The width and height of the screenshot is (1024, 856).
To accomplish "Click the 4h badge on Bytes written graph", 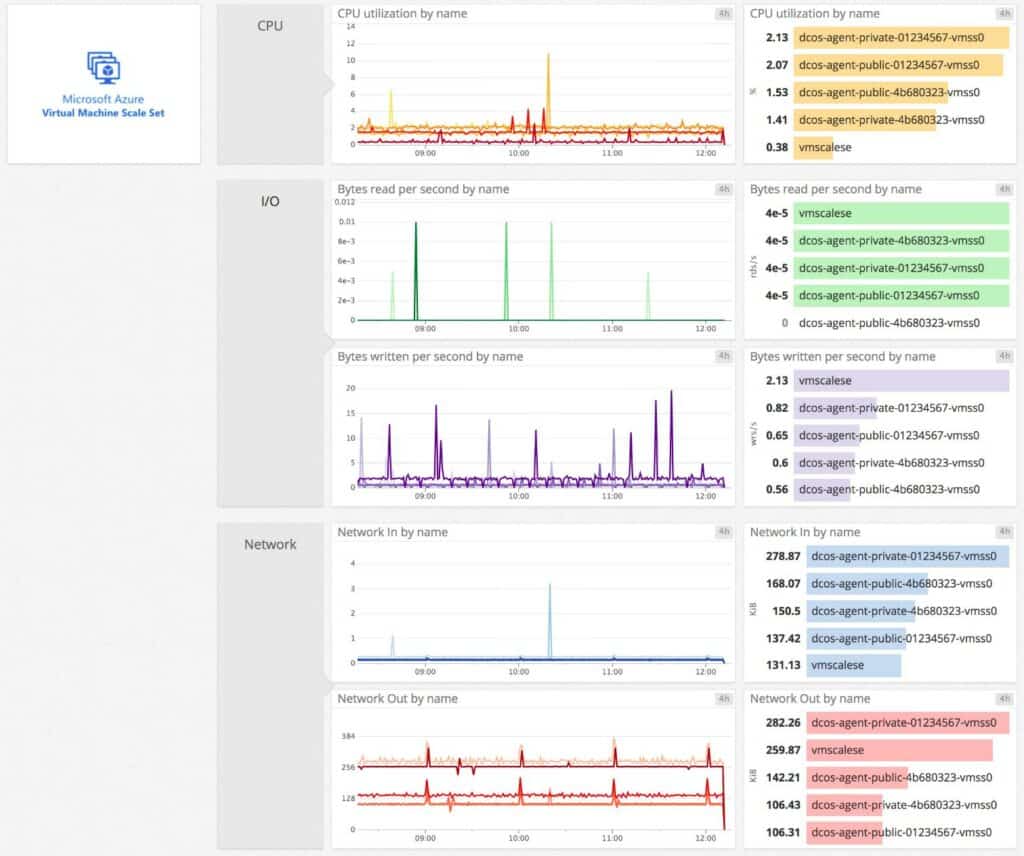I will 724,356.
